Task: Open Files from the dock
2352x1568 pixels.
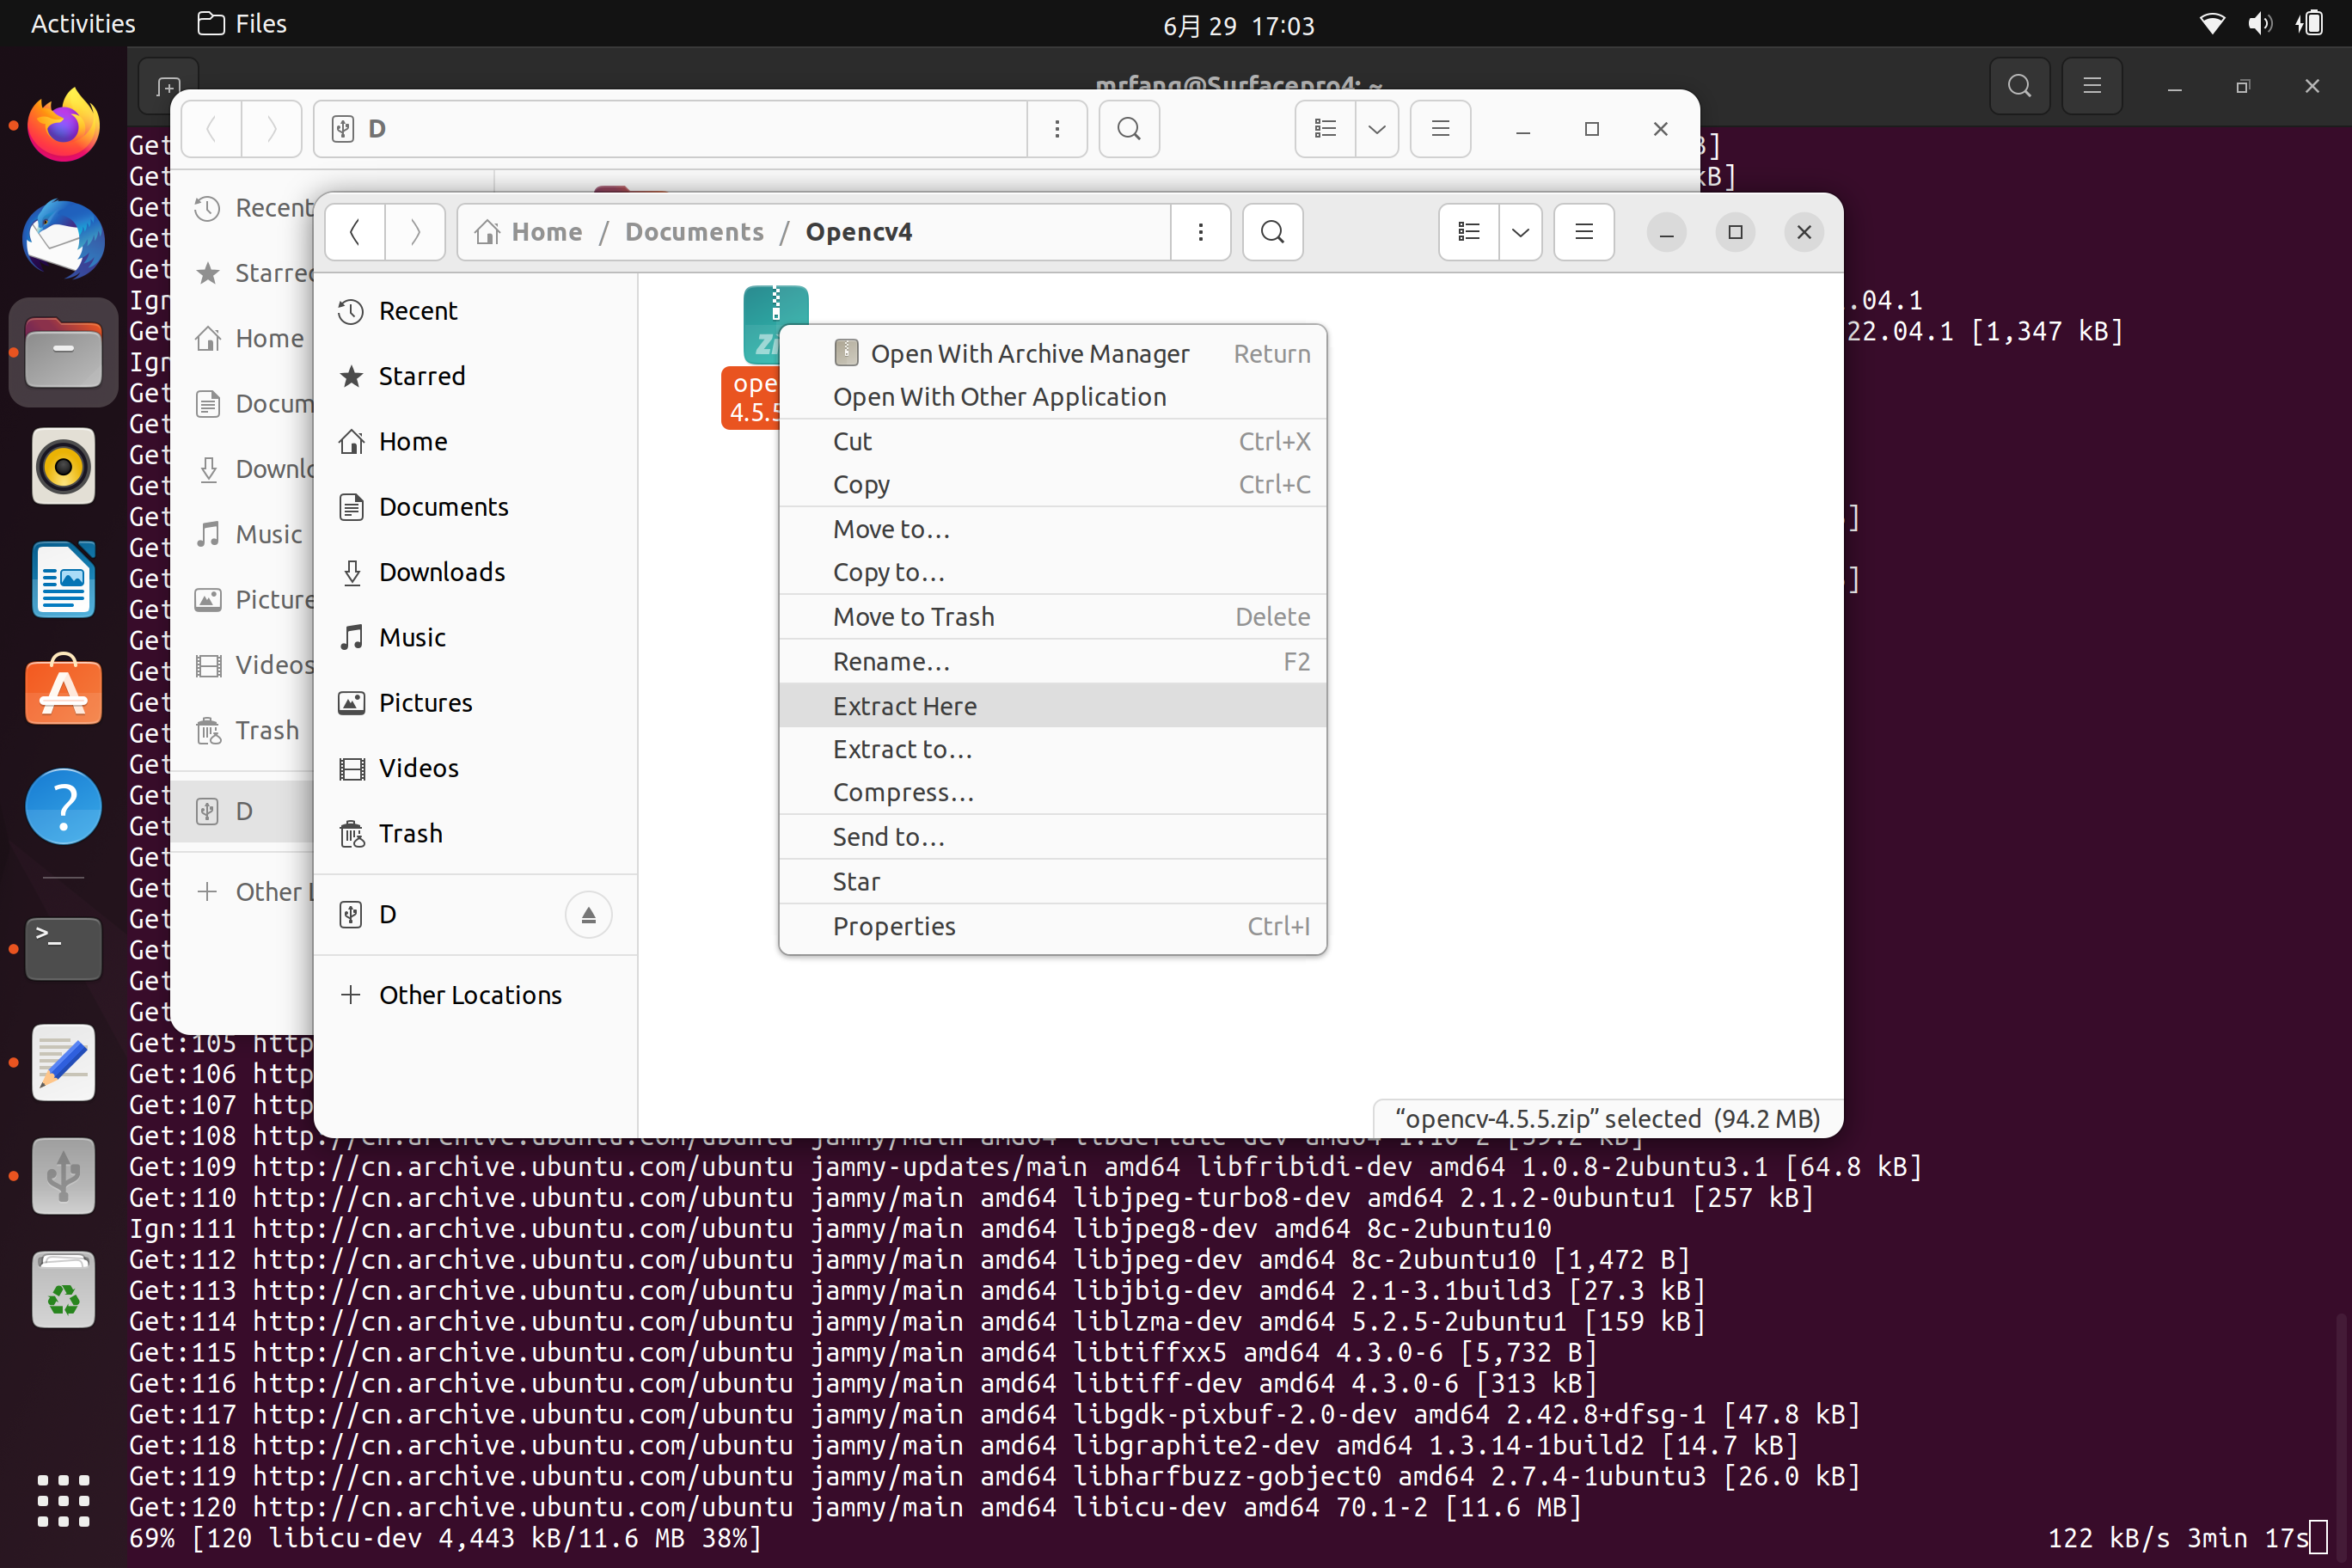Action: (63, 353)
